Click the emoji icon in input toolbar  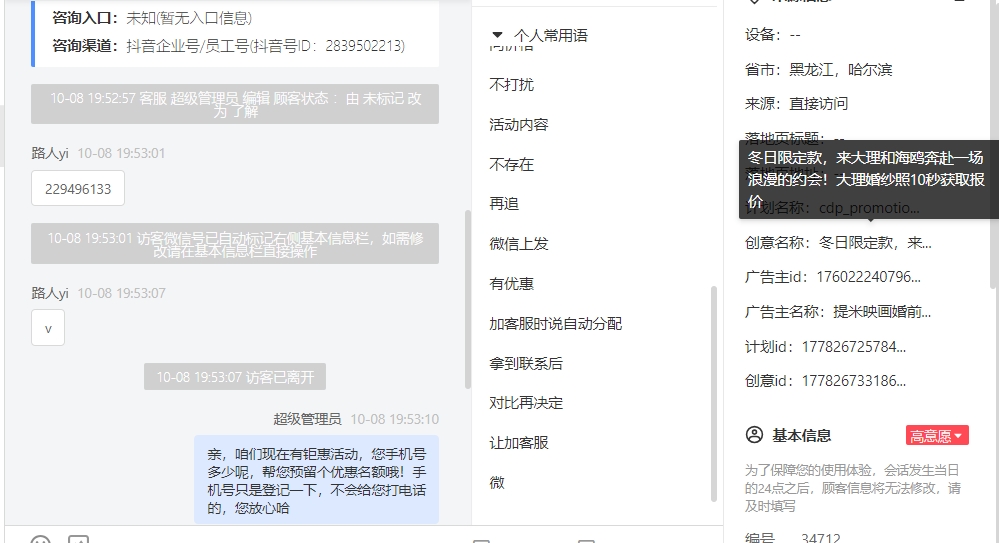(40, 539)
